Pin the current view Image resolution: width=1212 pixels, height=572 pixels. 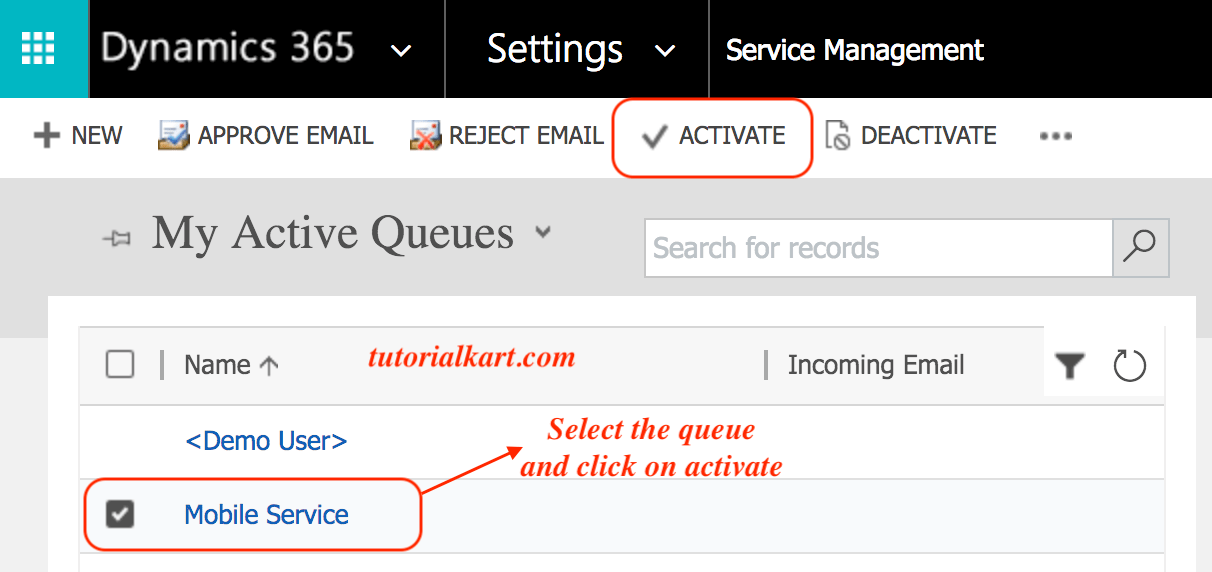117,240
